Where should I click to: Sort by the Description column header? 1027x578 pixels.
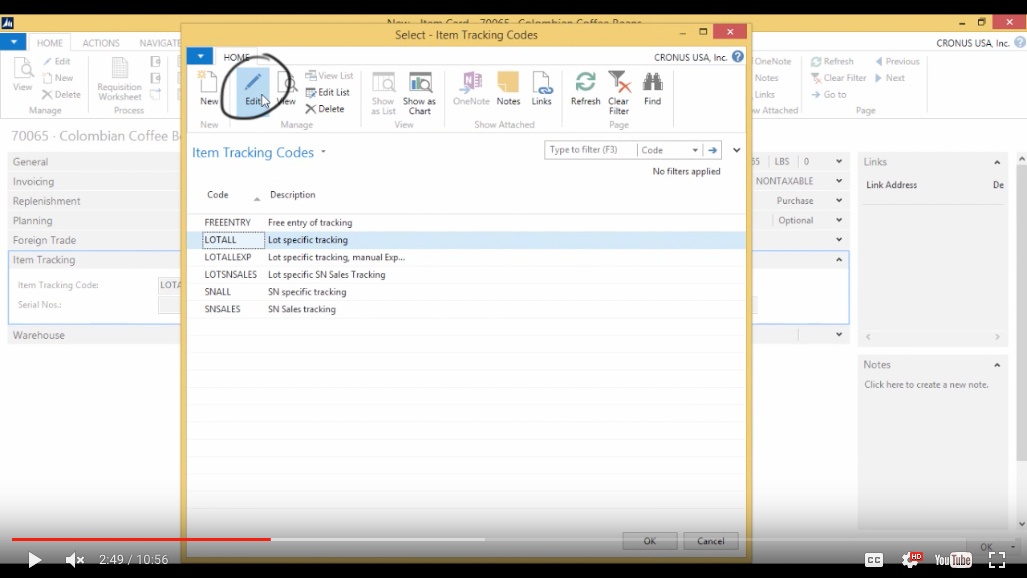(293, 195)
